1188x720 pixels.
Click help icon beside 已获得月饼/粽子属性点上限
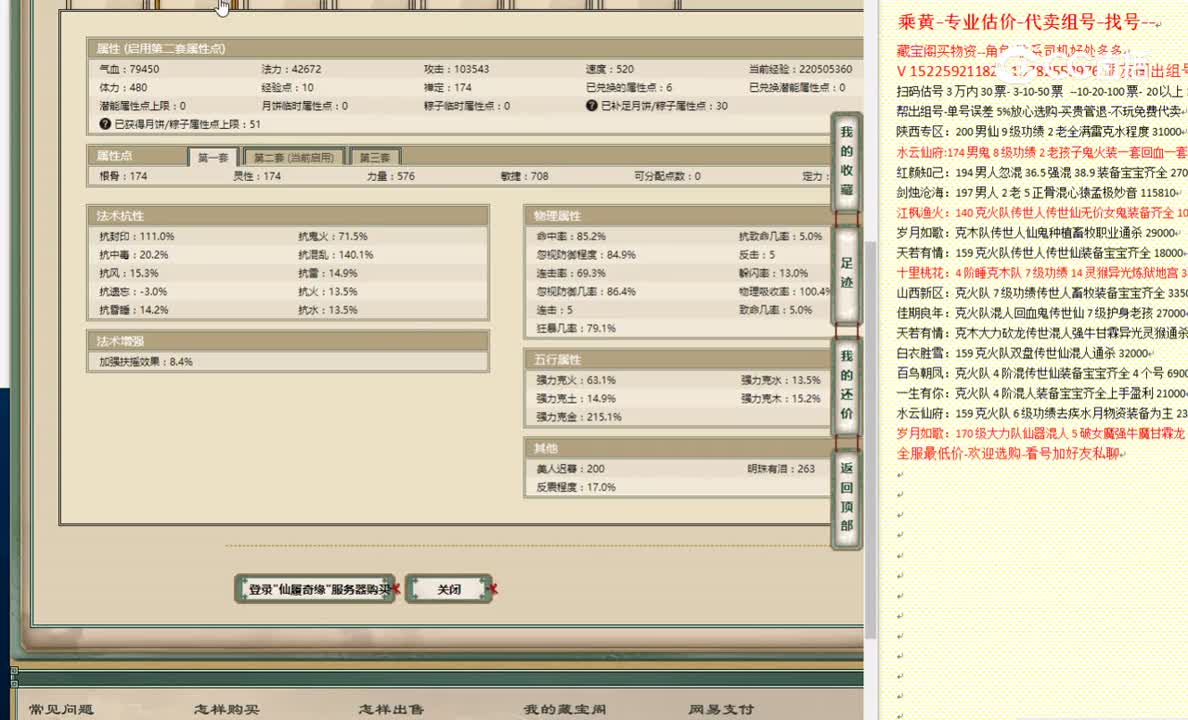click(105, 124)
